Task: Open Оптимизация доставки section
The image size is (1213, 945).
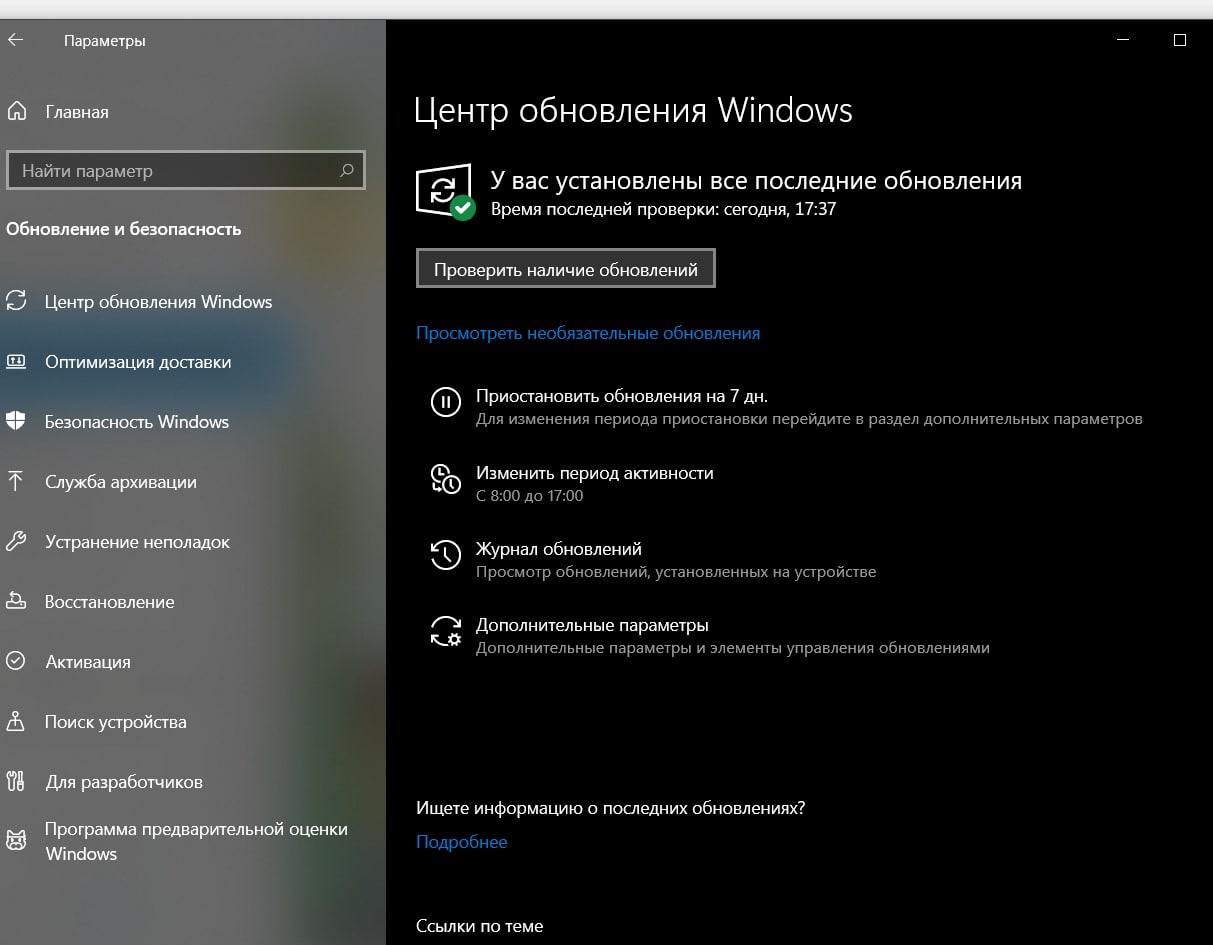Action: 138,361
